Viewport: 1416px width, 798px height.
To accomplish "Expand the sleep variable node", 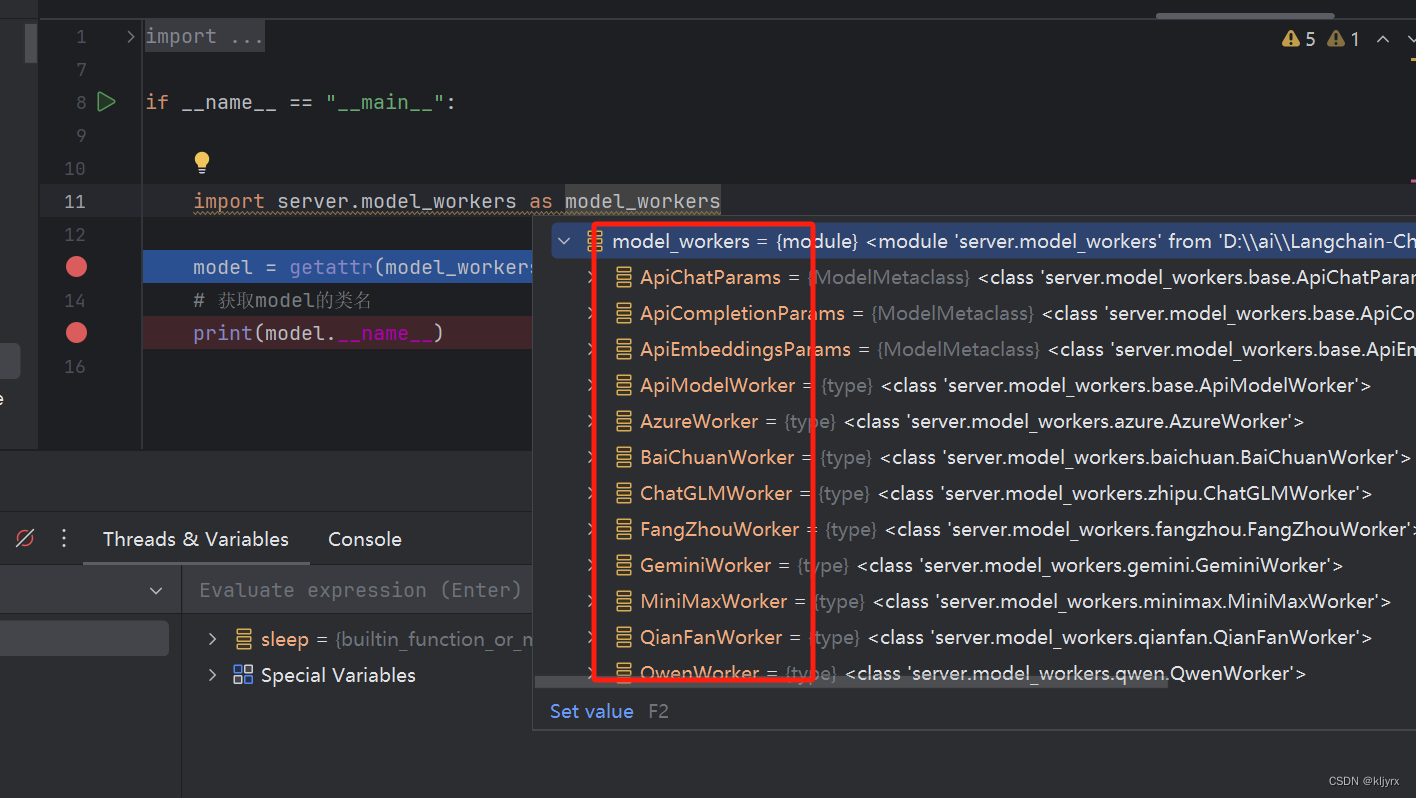I will (x=212, y=638).
